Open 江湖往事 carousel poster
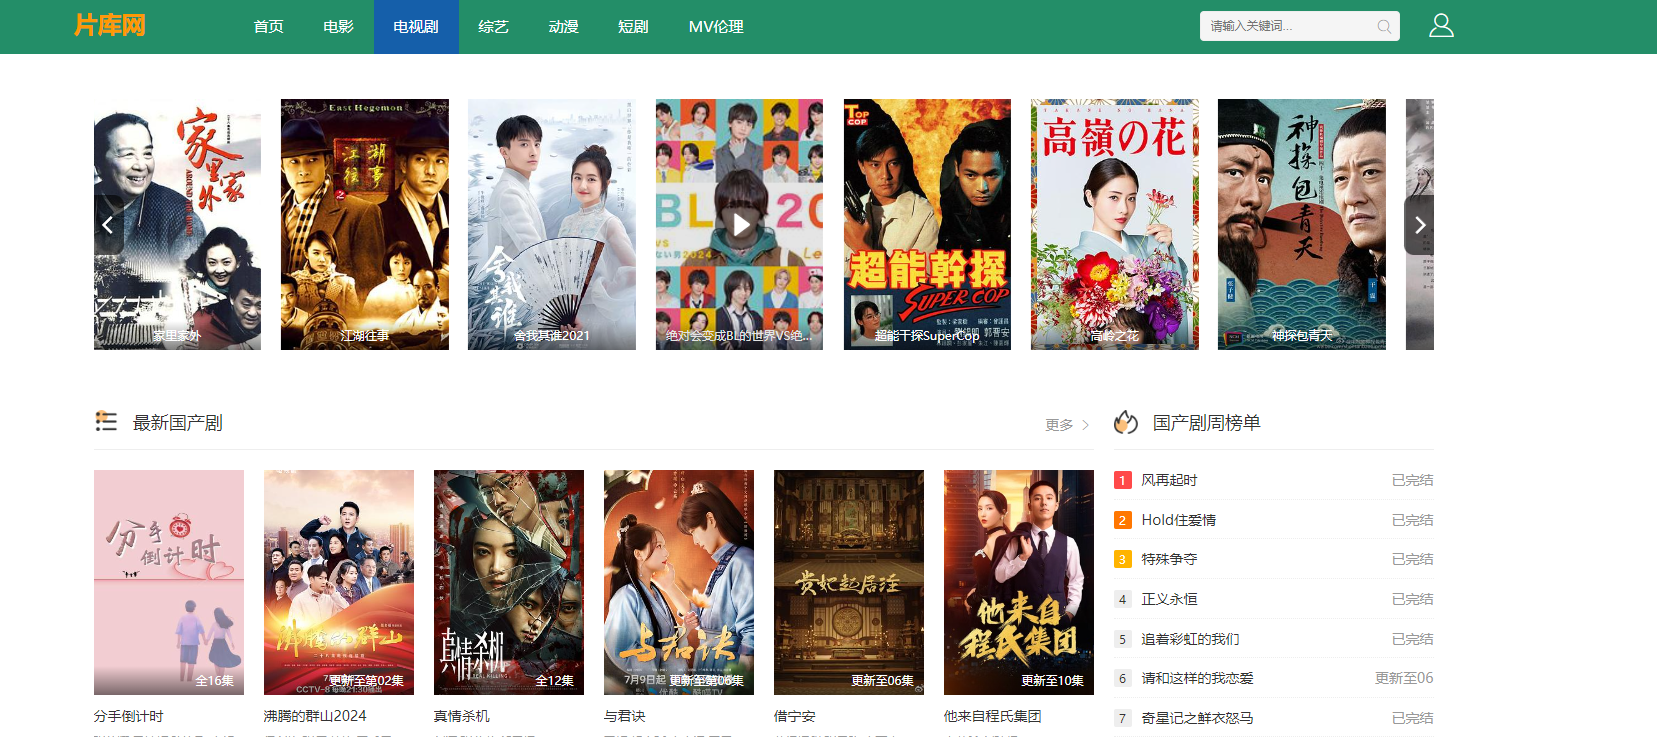The image size is (1657, 737). [365, 224]
